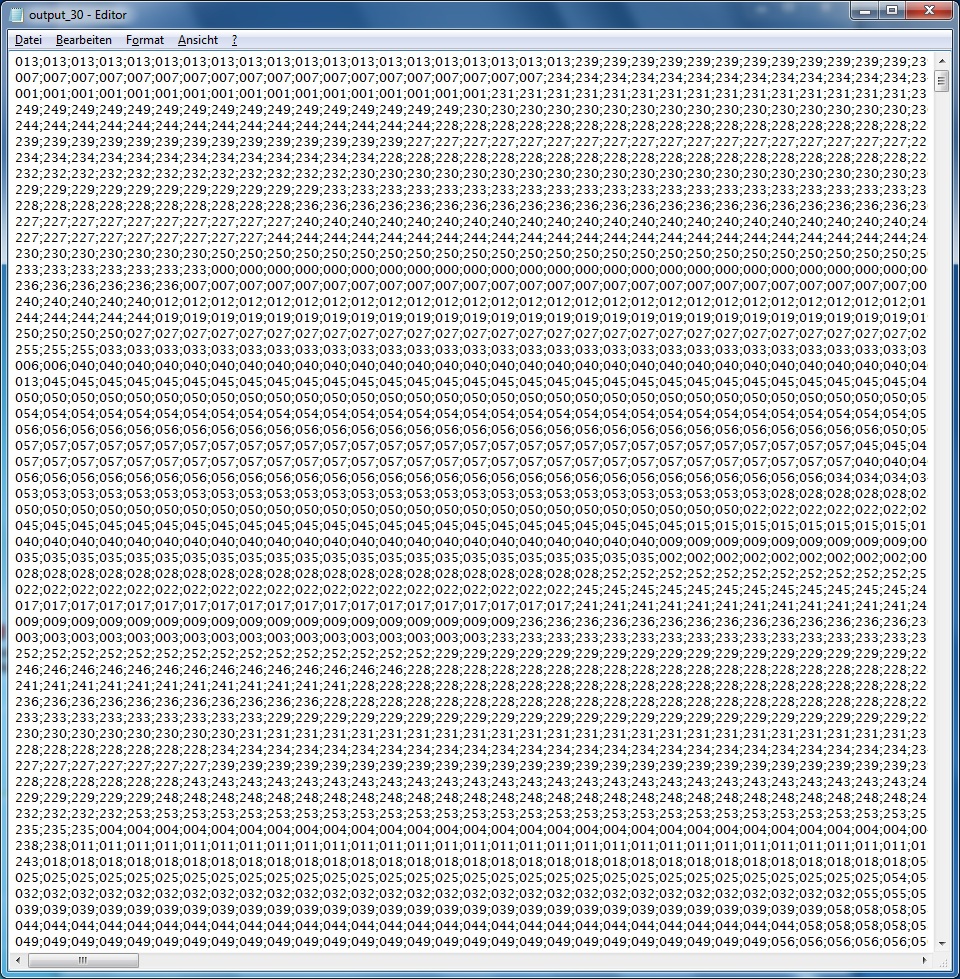Click the line starting with 238;238;011
The width and height of the screenshot is (960, 979).
pos(471,845)
